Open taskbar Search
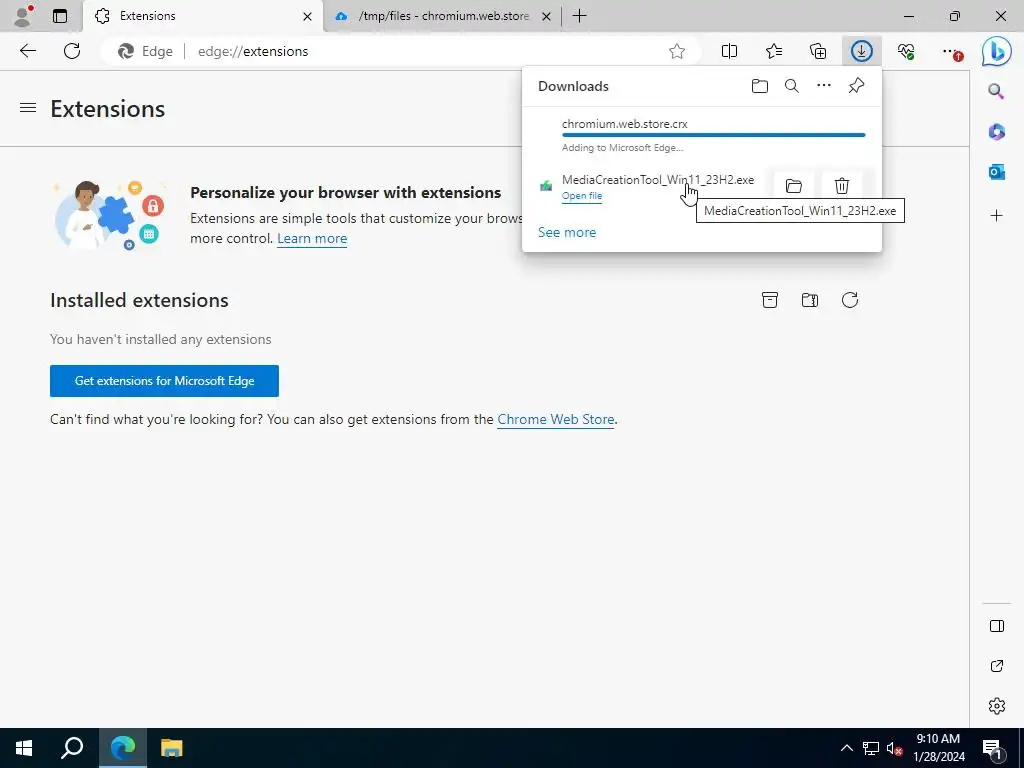1024x768 pixels. 72,748
